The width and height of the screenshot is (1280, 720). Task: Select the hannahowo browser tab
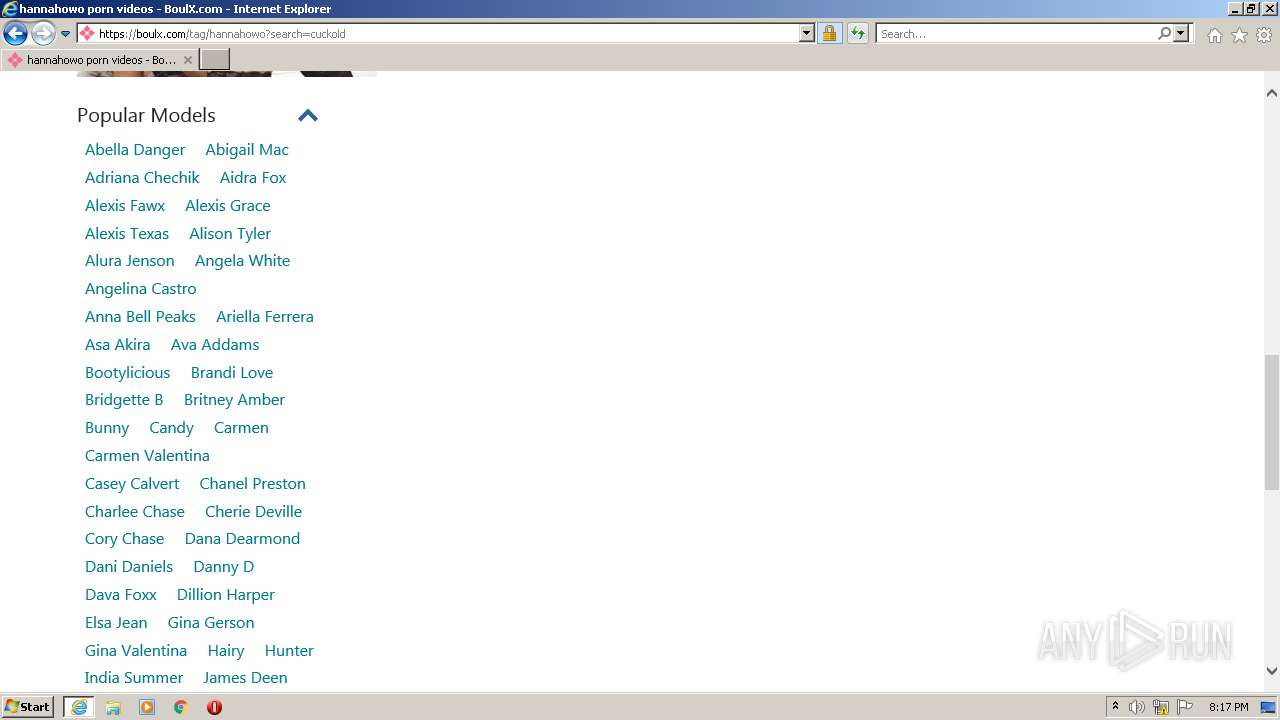point(99,60)
